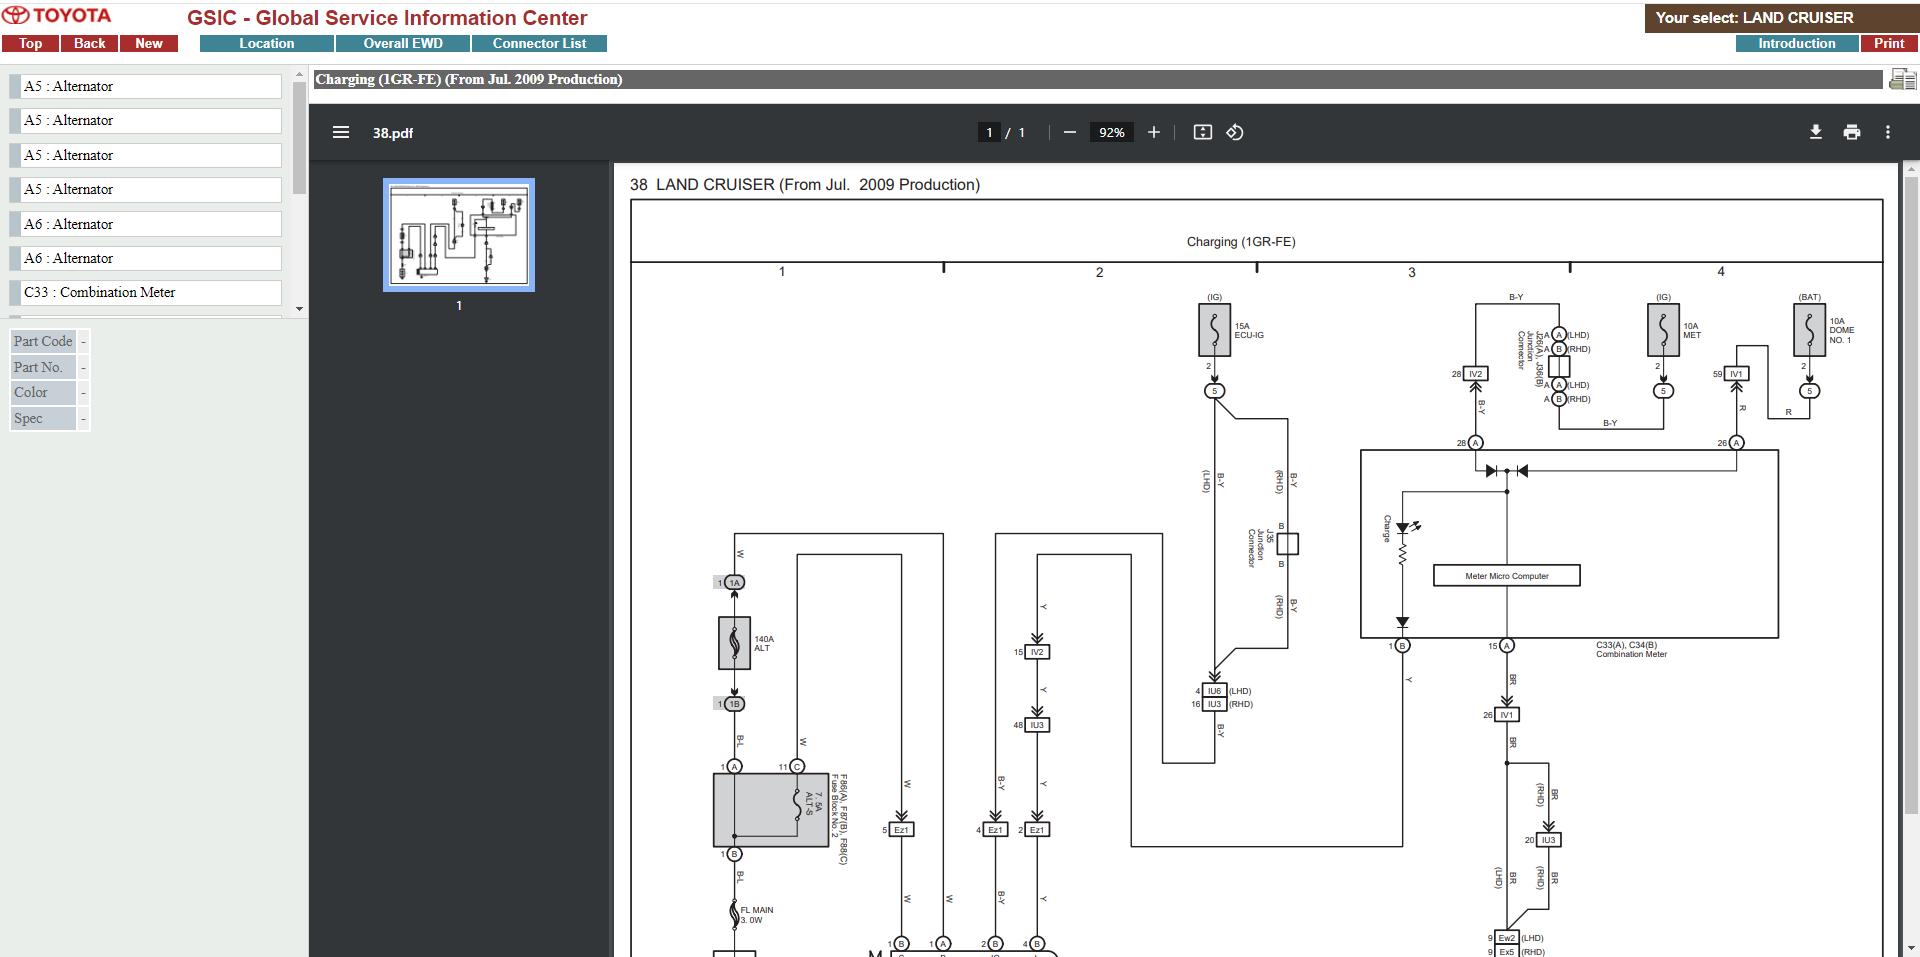Viewport: 1920px width, 957px height.
Task: Click the Your select: LAND CRUISER banner
Action: point(1781,18)
